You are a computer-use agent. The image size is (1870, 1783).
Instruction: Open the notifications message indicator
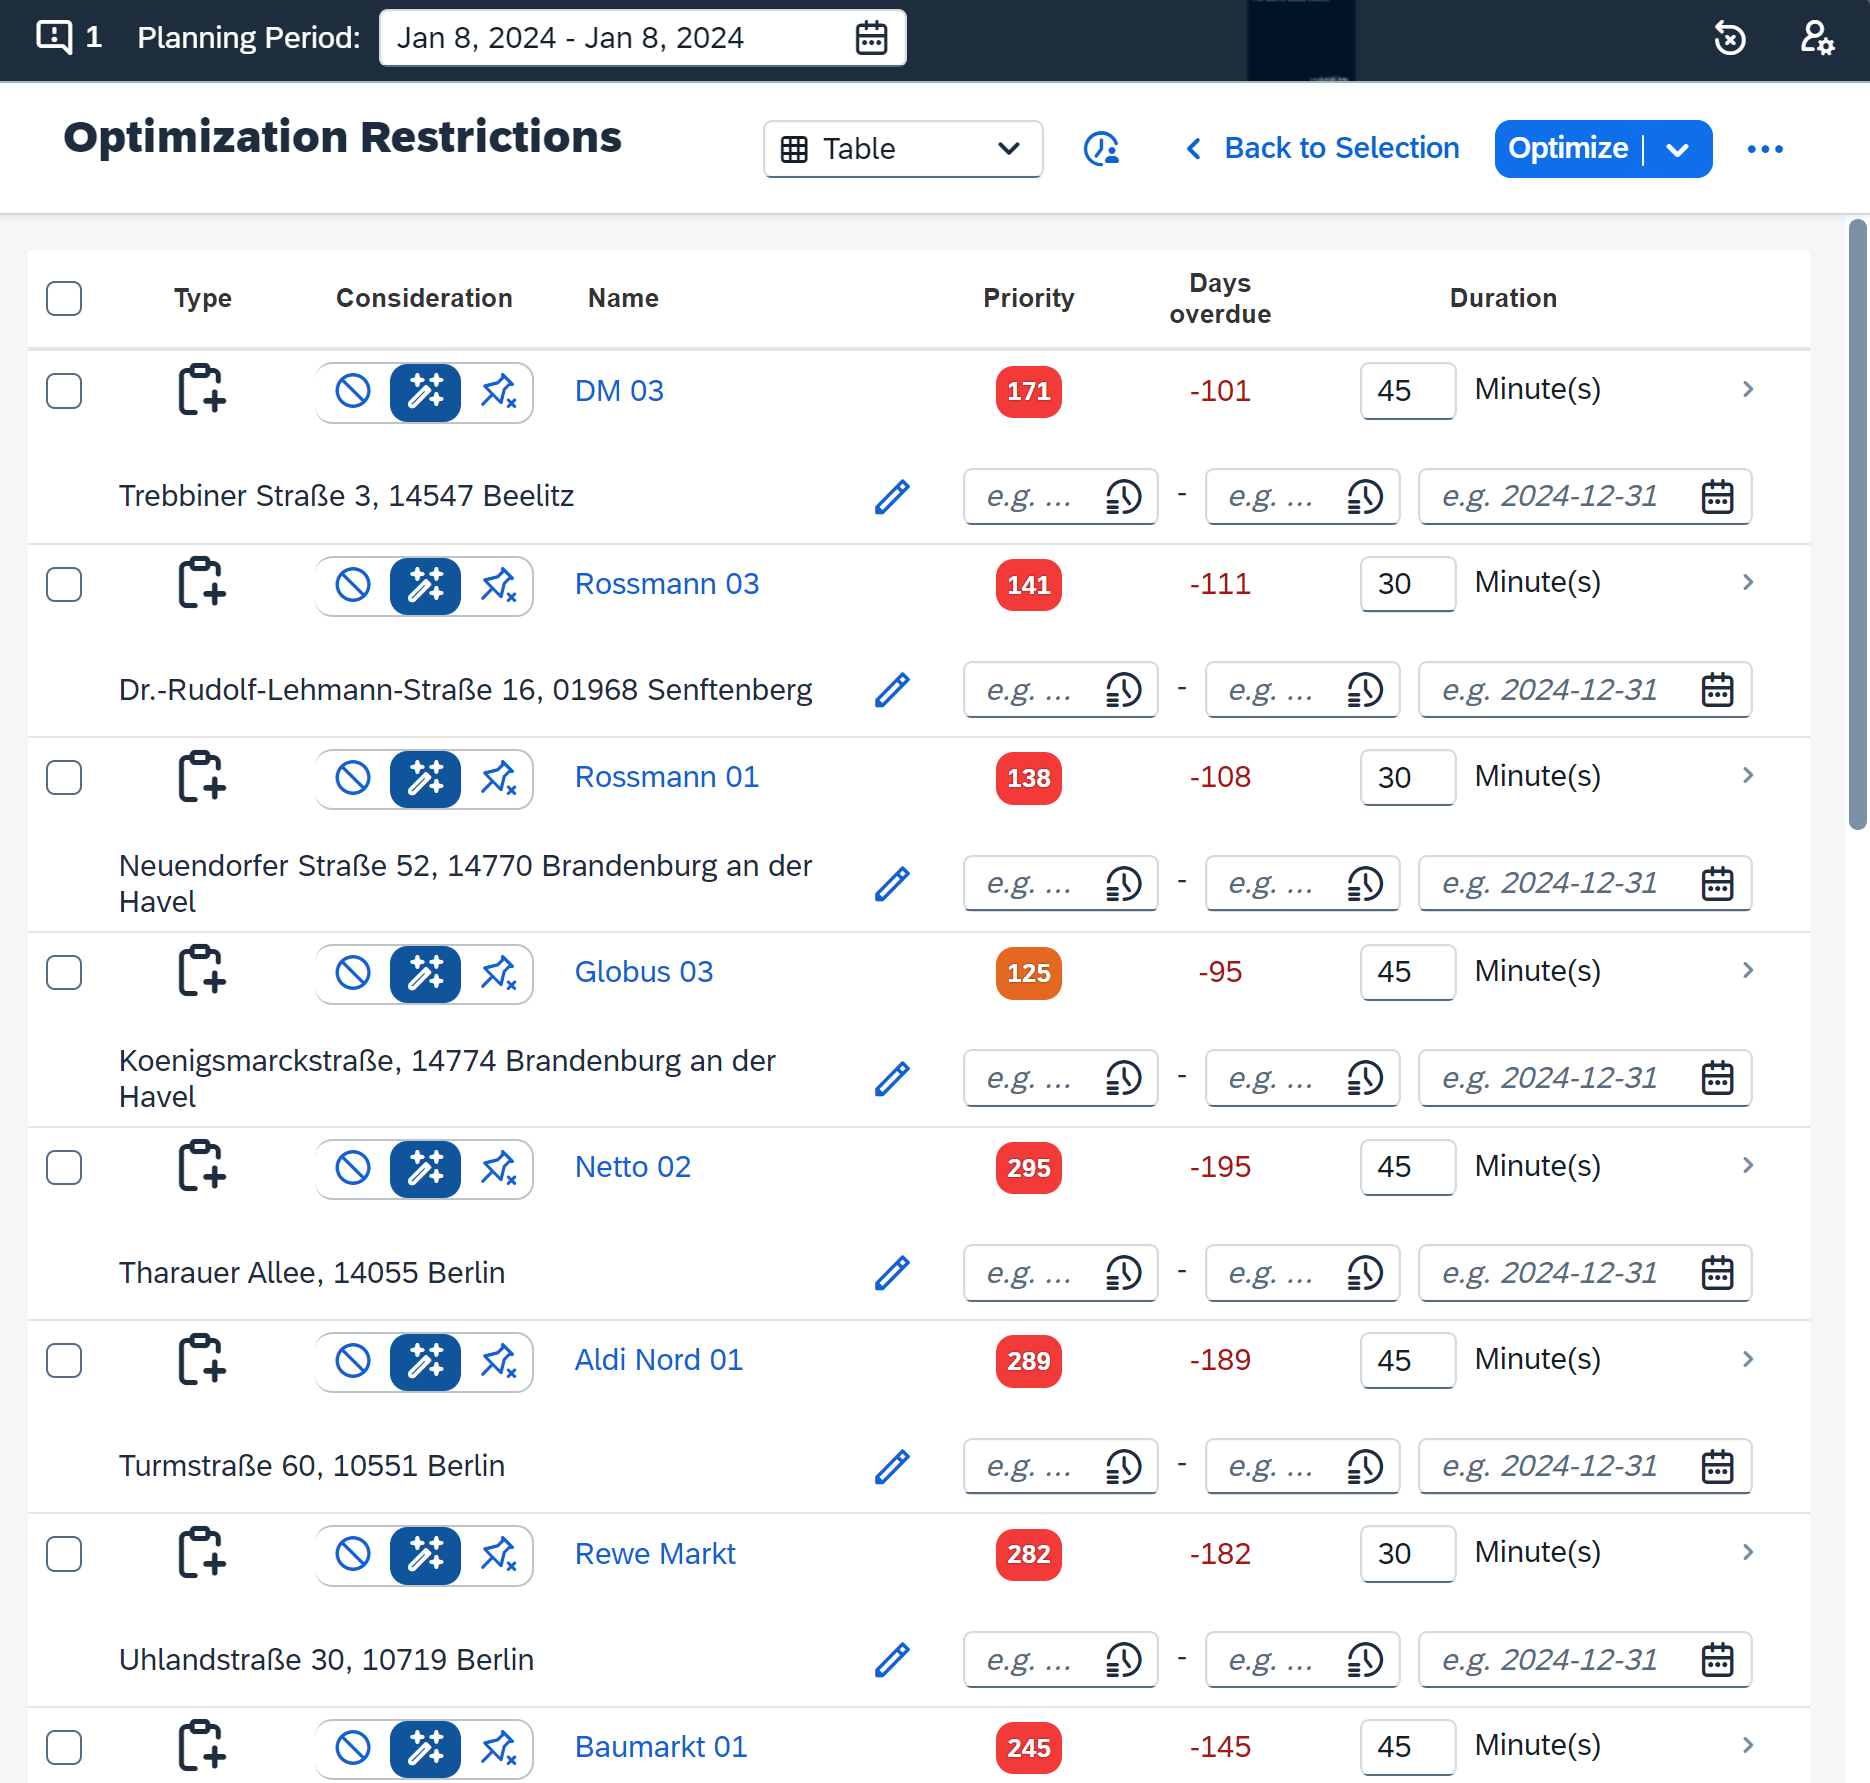pyautogui.click(x=68, y=38)
